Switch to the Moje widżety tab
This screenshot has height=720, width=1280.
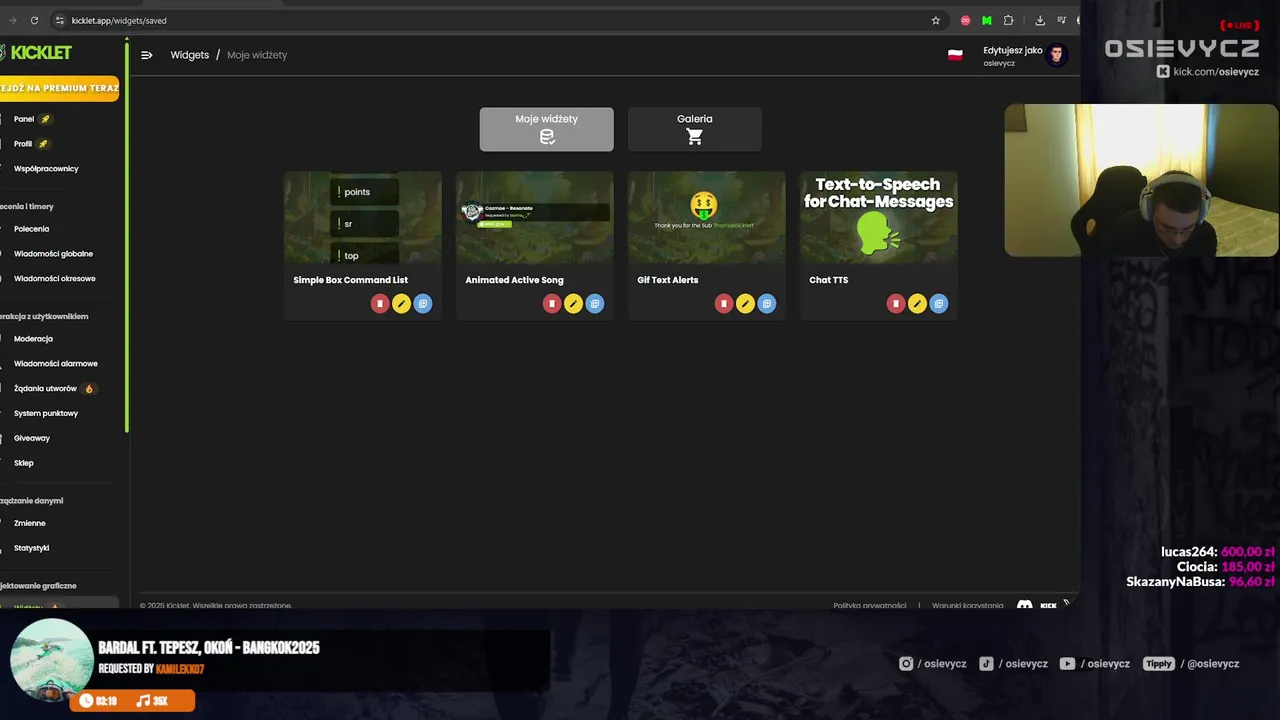tap(546, 130)
